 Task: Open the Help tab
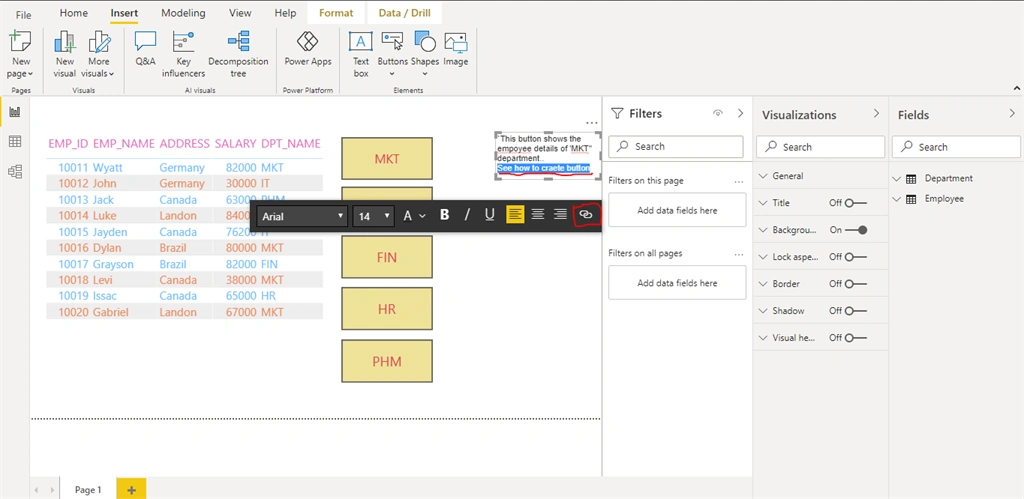(285, 13)
